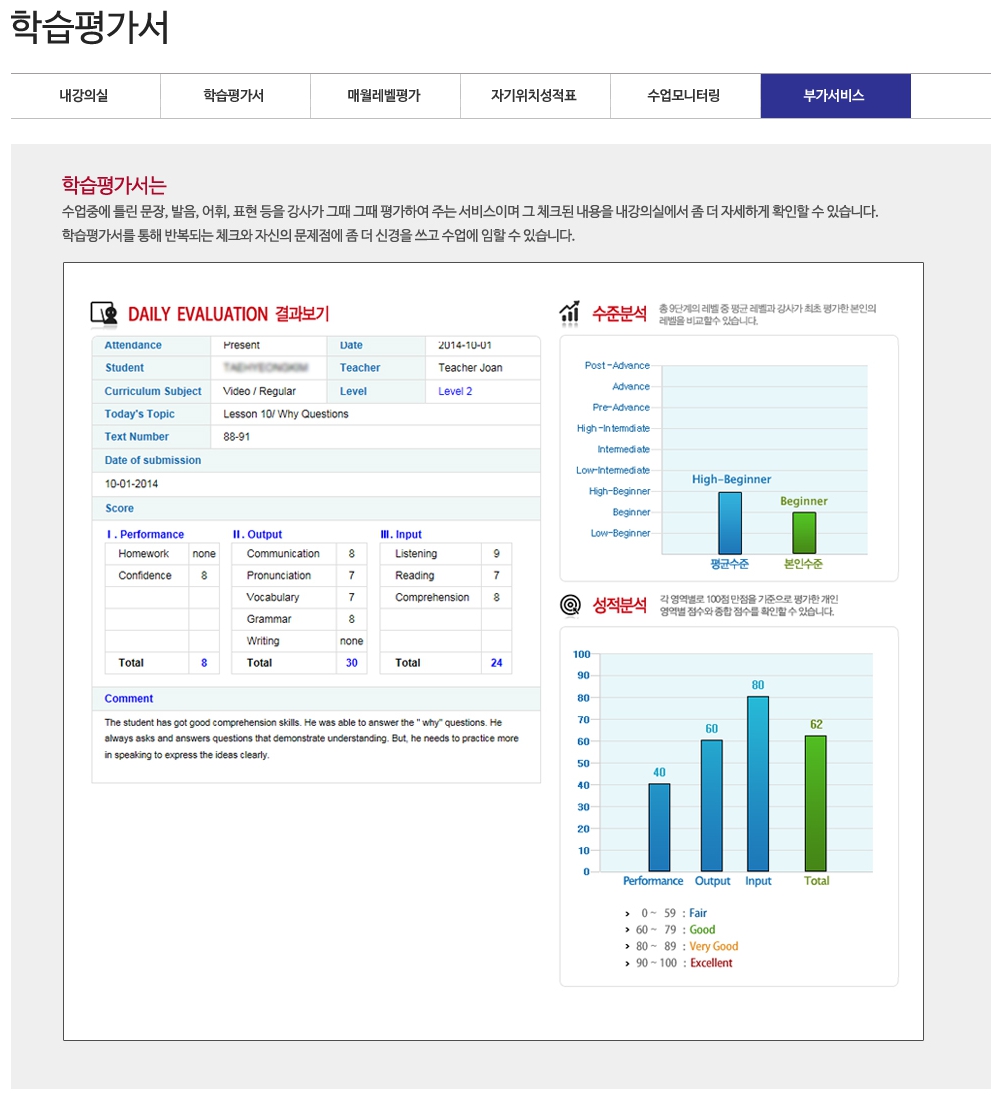The image size is (994, 1095).
Task: Click the Output total score 30
Action: (351, 663)
